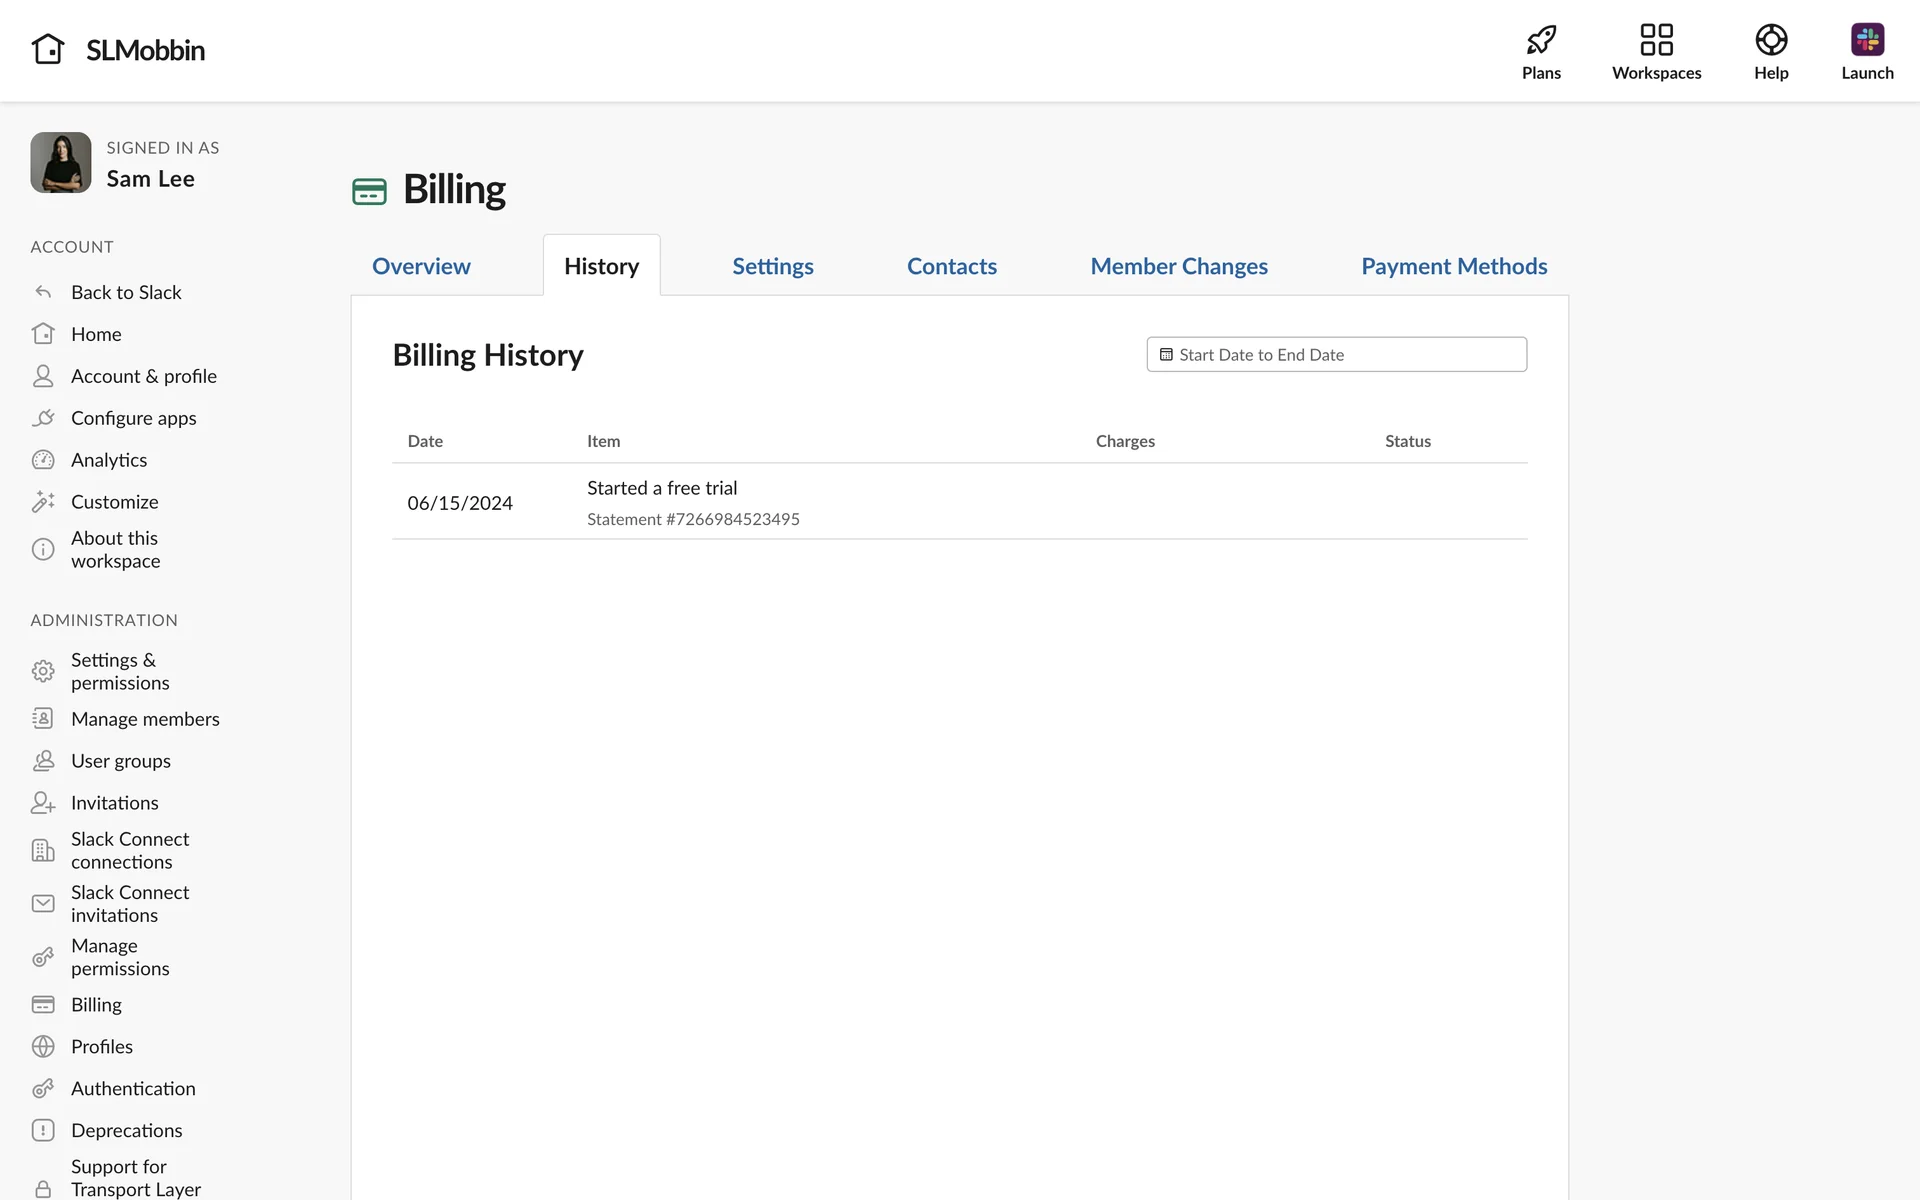
Task: Click the Started a free trial entry
Action: (662, 488)
